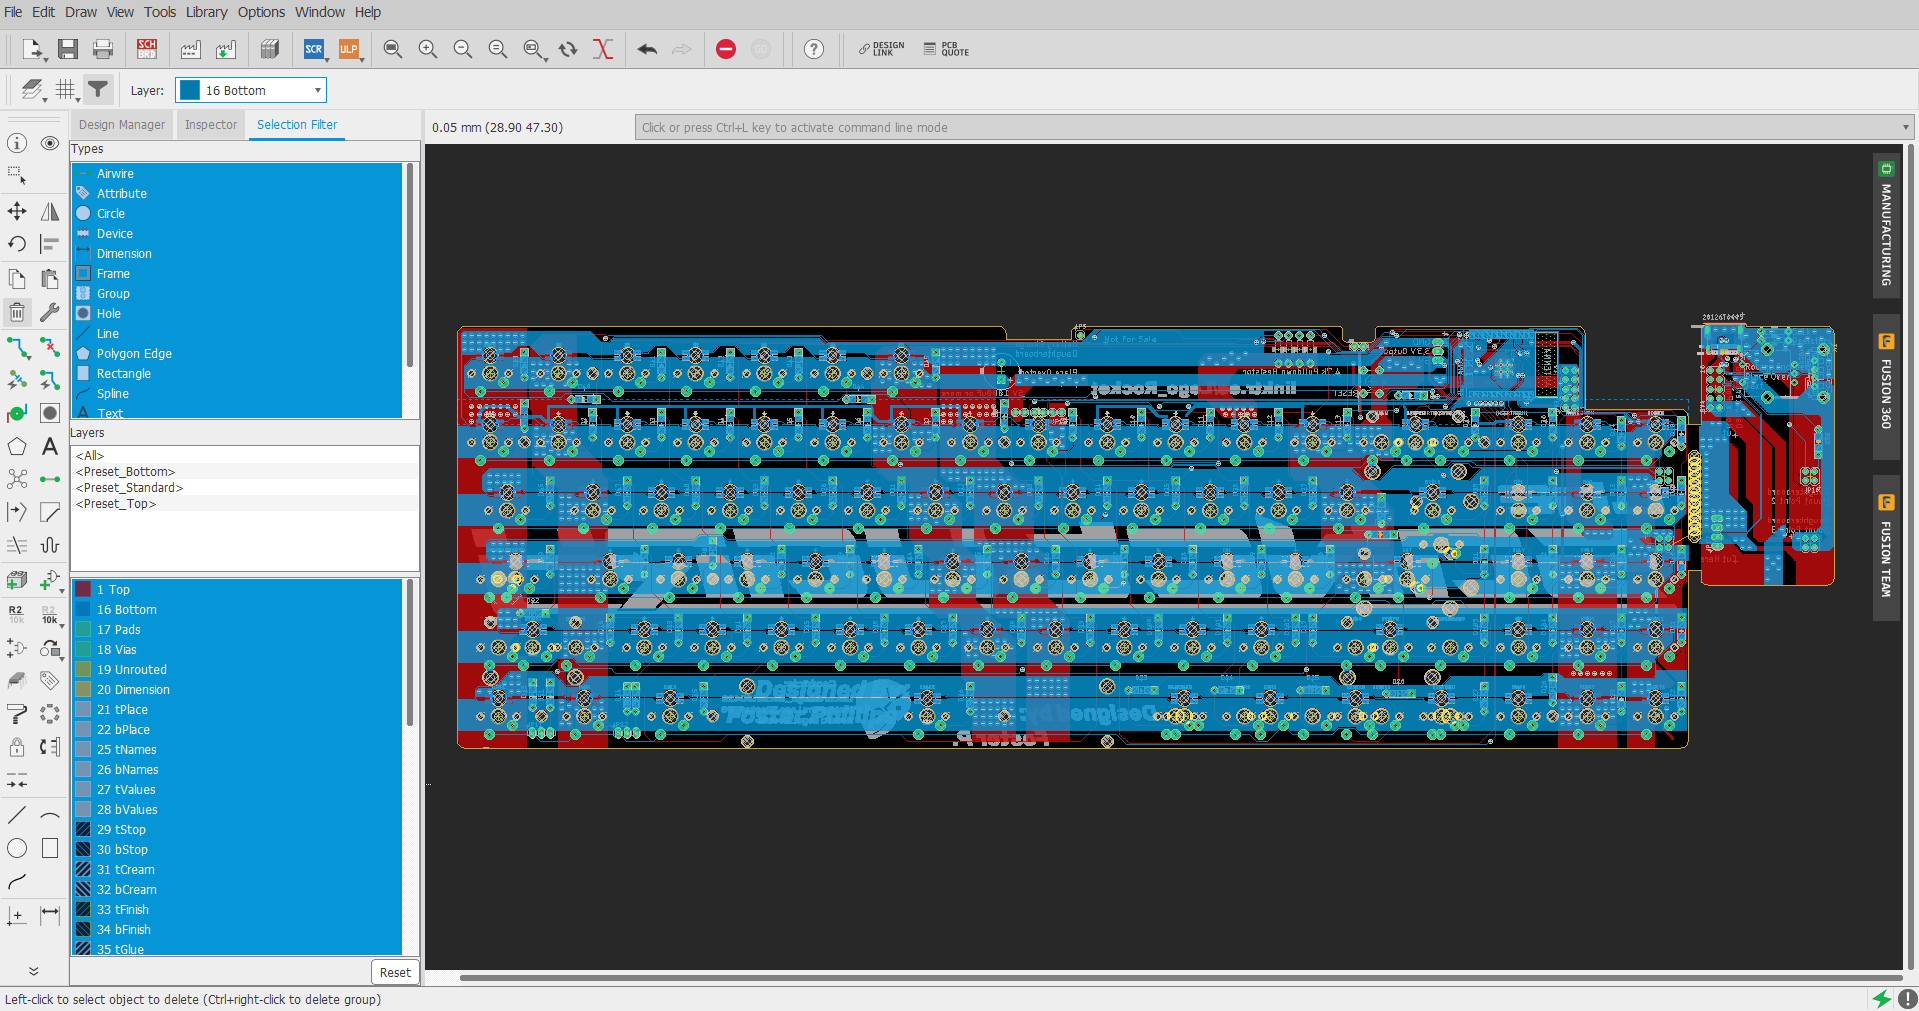Toggle the Airwire type in Selection Filter
The image size is (1919, 1011).
click(x=115, y=173)
